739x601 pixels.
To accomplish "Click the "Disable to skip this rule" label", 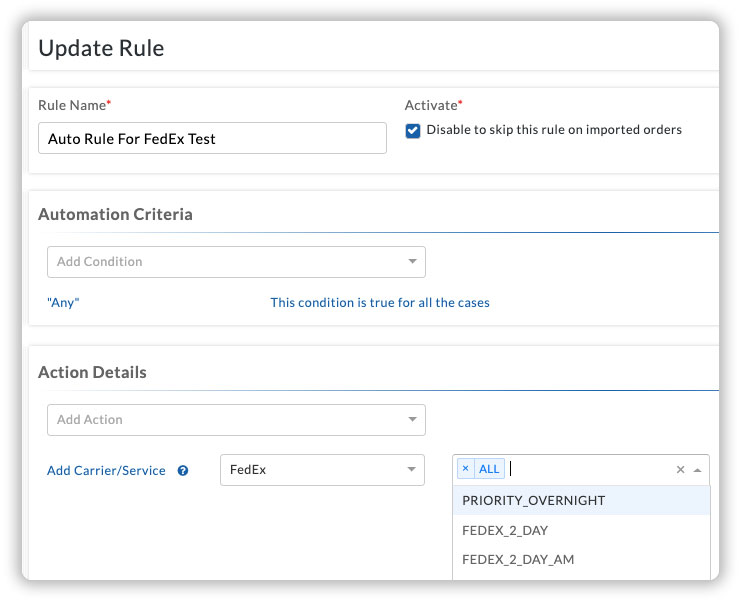I will tap(554, 130).
